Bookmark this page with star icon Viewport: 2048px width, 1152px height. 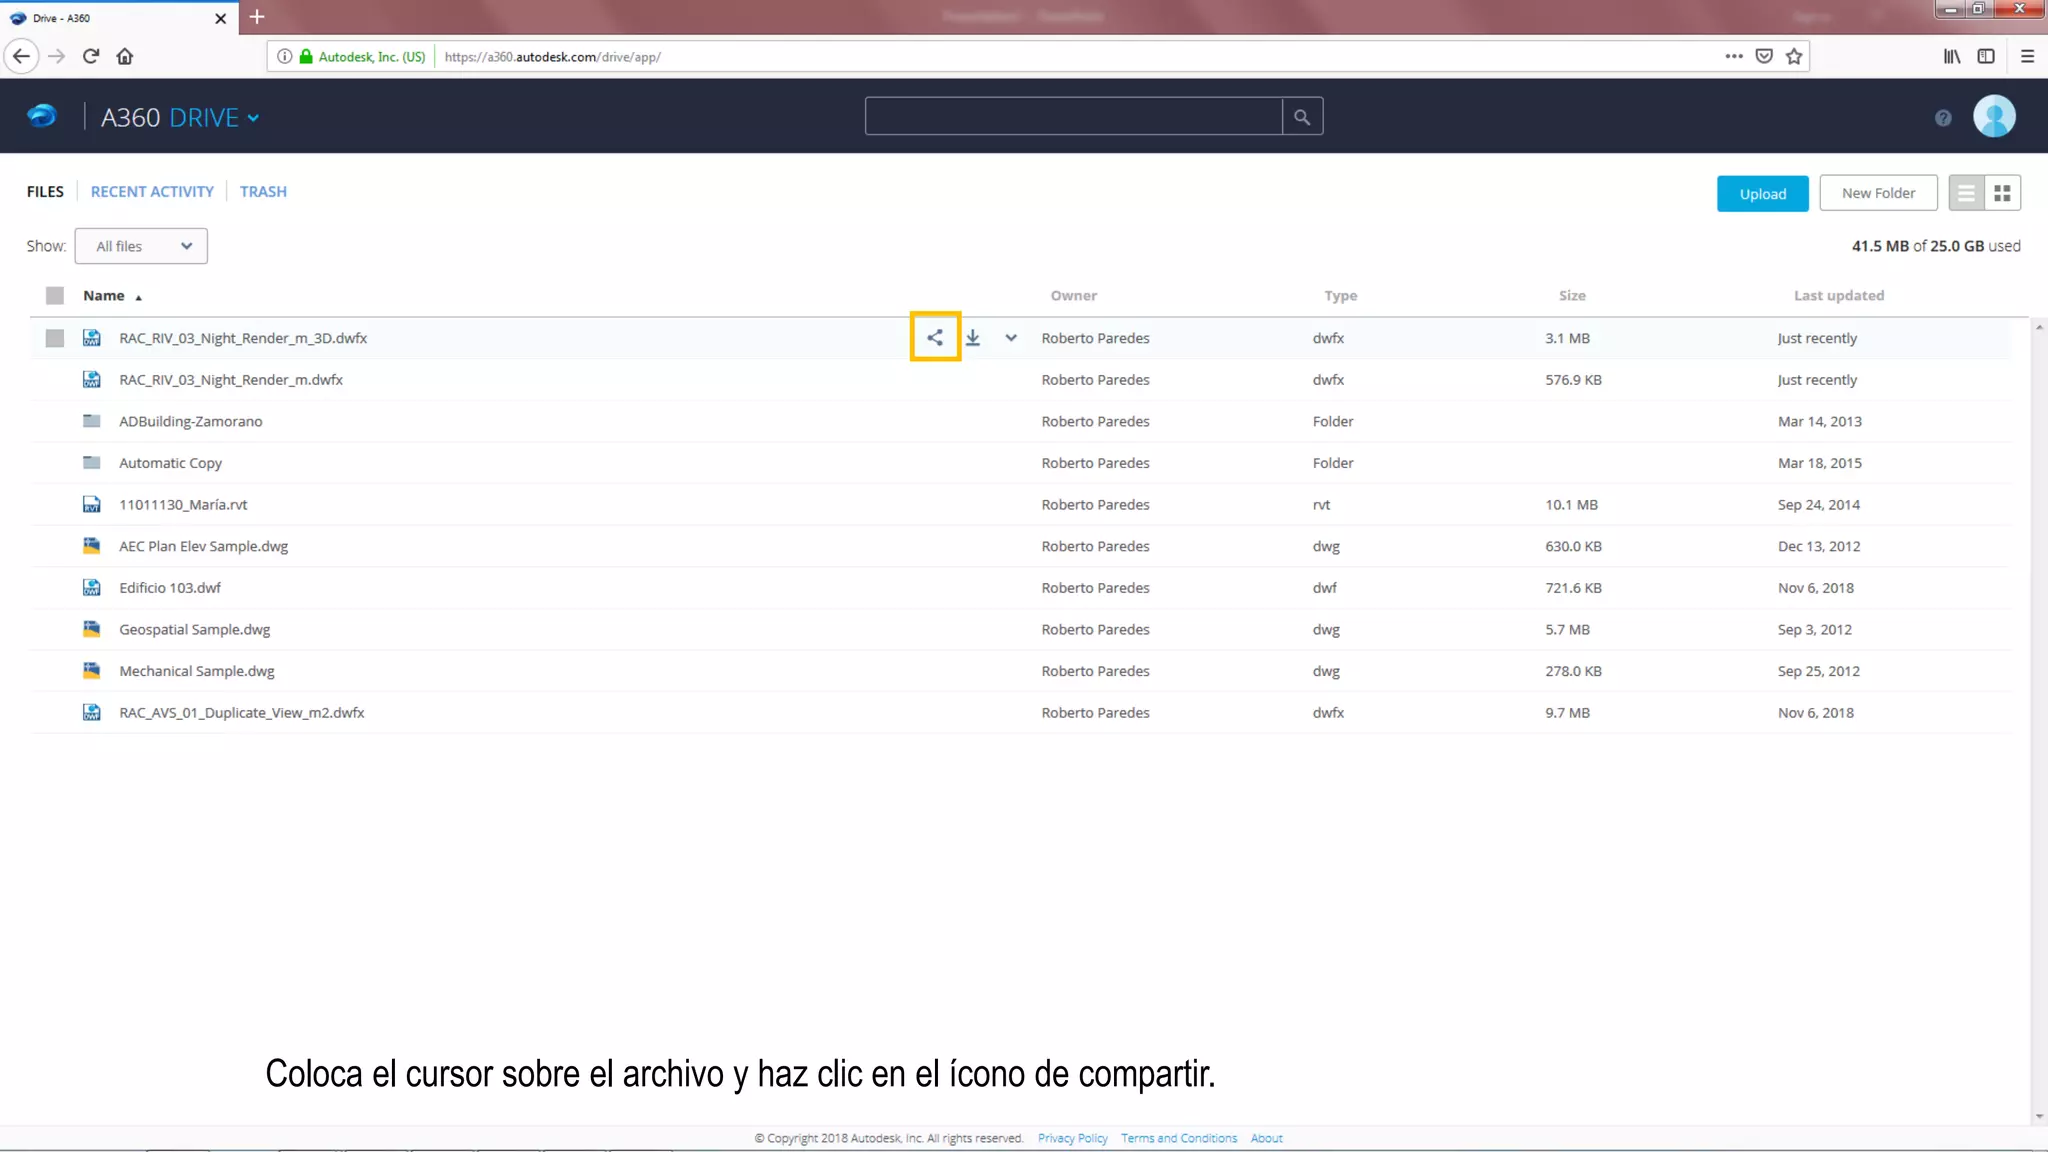1794,56
